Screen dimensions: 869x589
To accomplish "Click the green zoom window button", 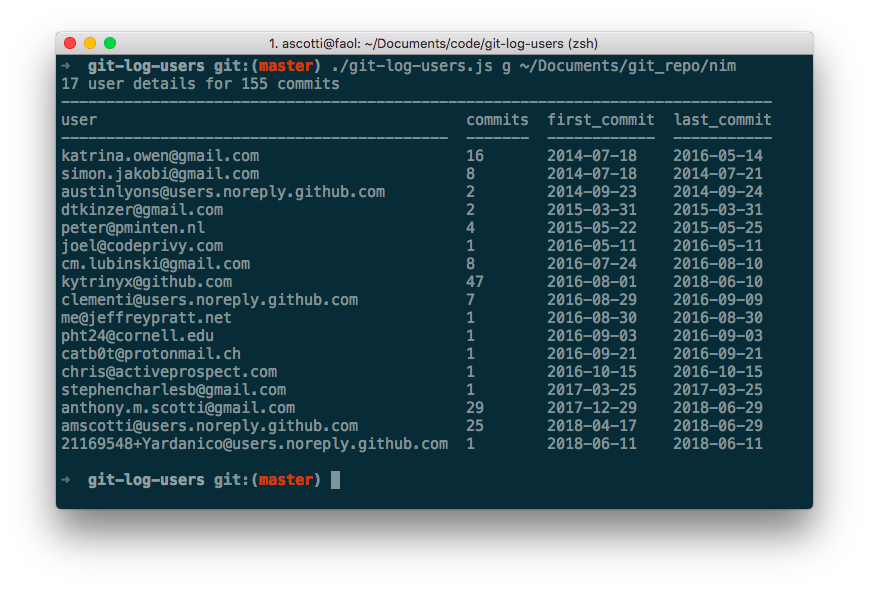I will (110, 43).
